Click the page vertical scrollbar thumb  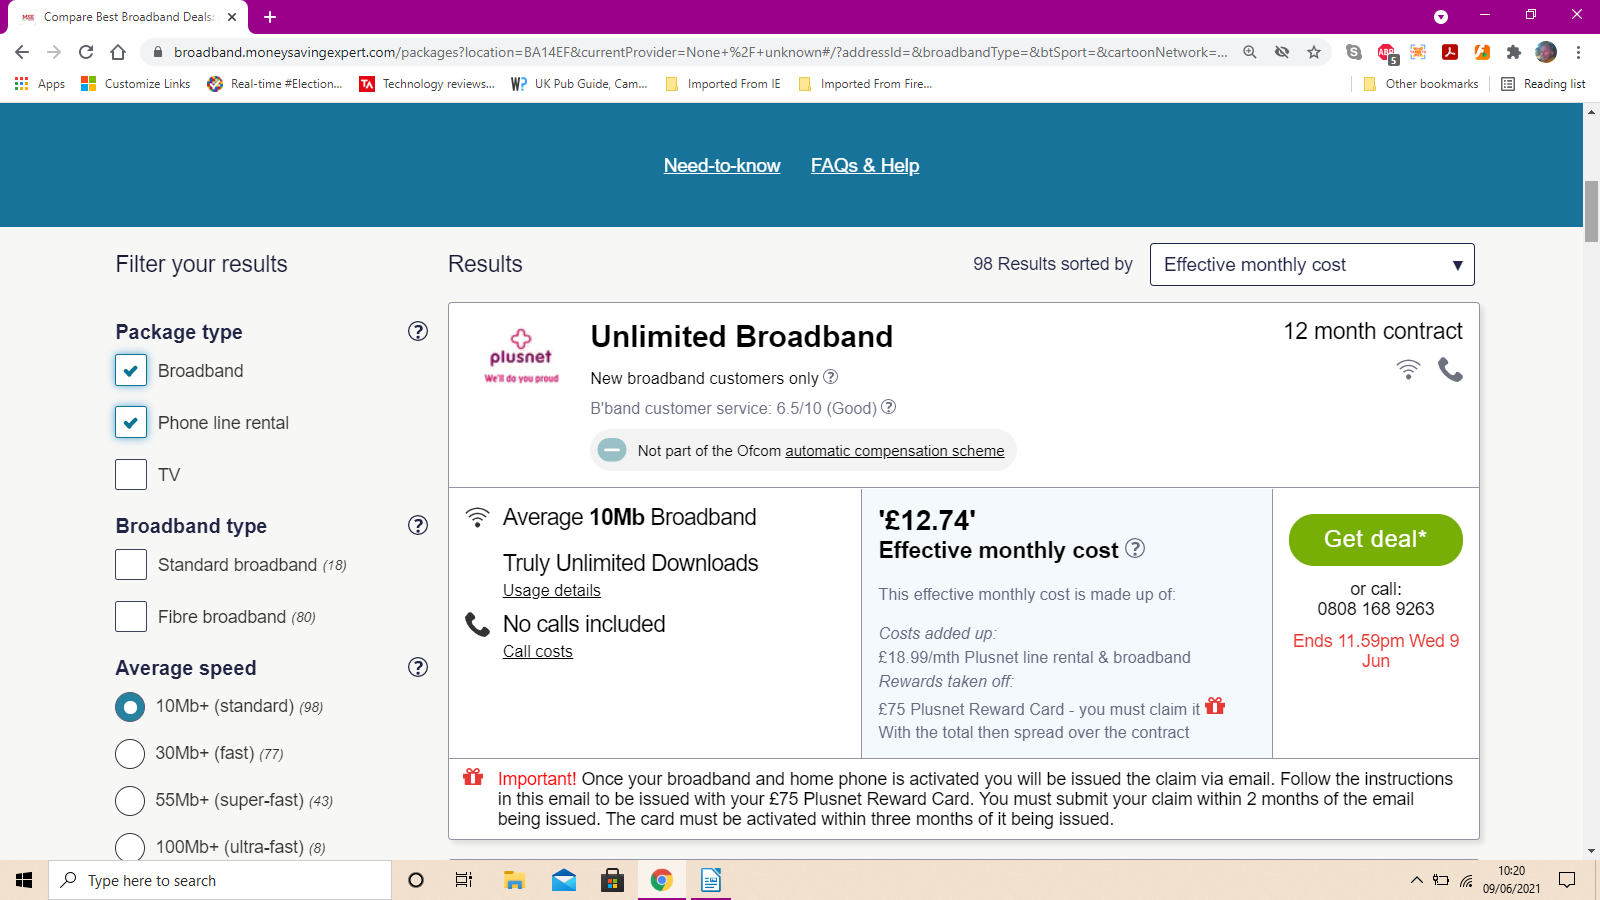pos(1591,211)
